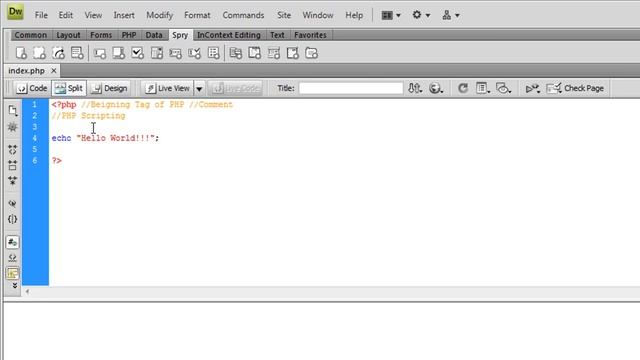The image size is (640, 360).
Task: Collapse full tag in coding toolbar
Action: click(13, 149)
